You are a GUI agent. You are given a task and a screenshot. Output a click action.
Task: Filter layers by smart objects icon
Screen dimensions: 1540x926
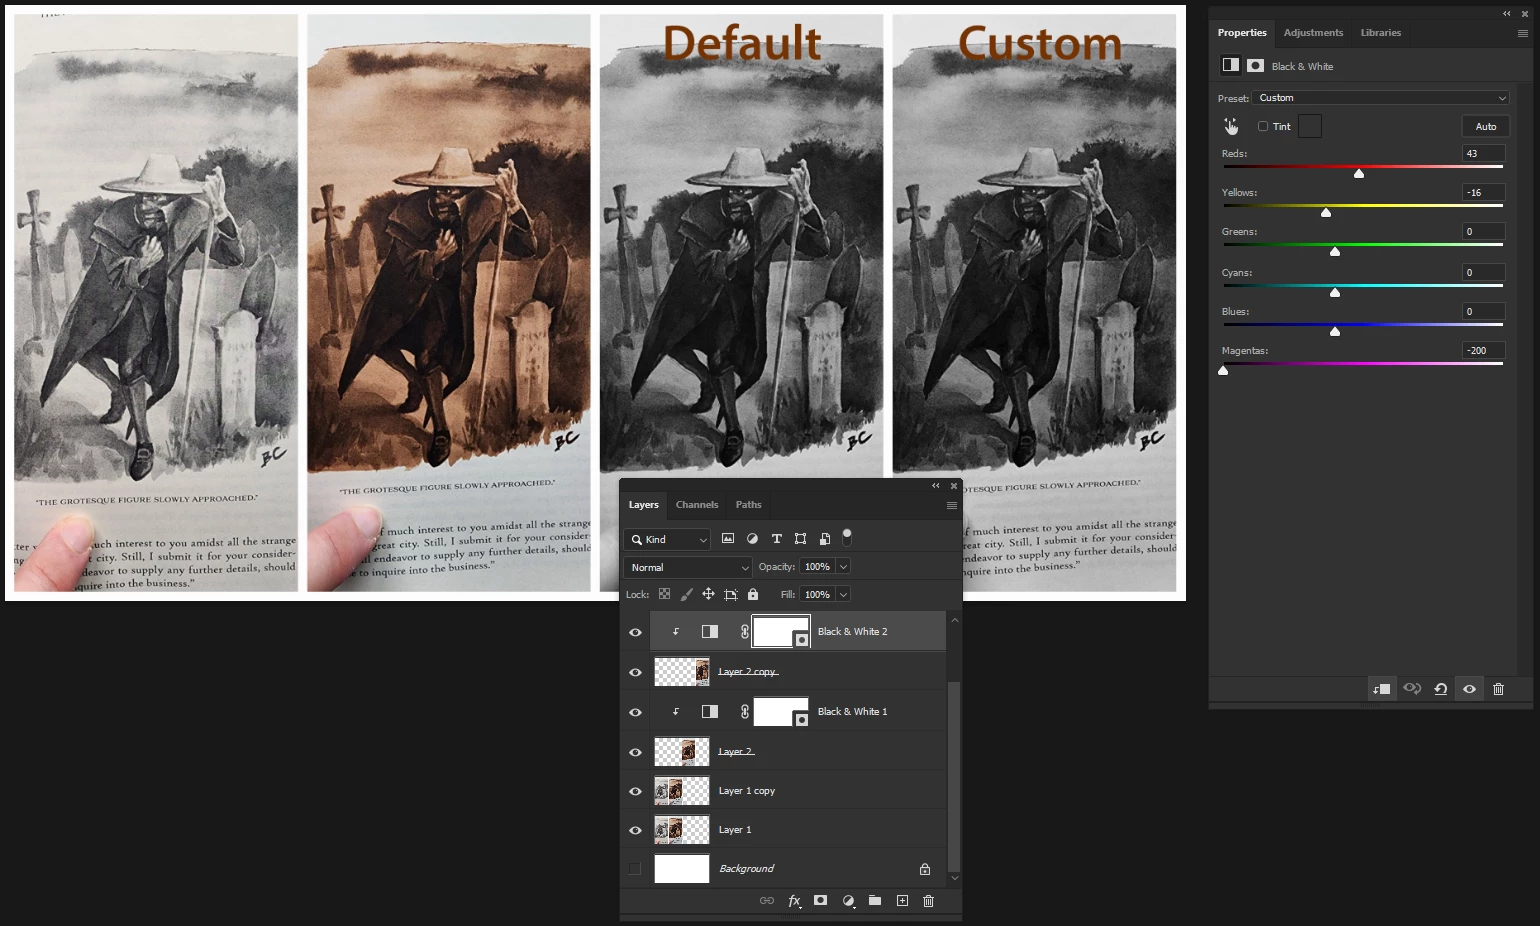[x=824, y=539]
